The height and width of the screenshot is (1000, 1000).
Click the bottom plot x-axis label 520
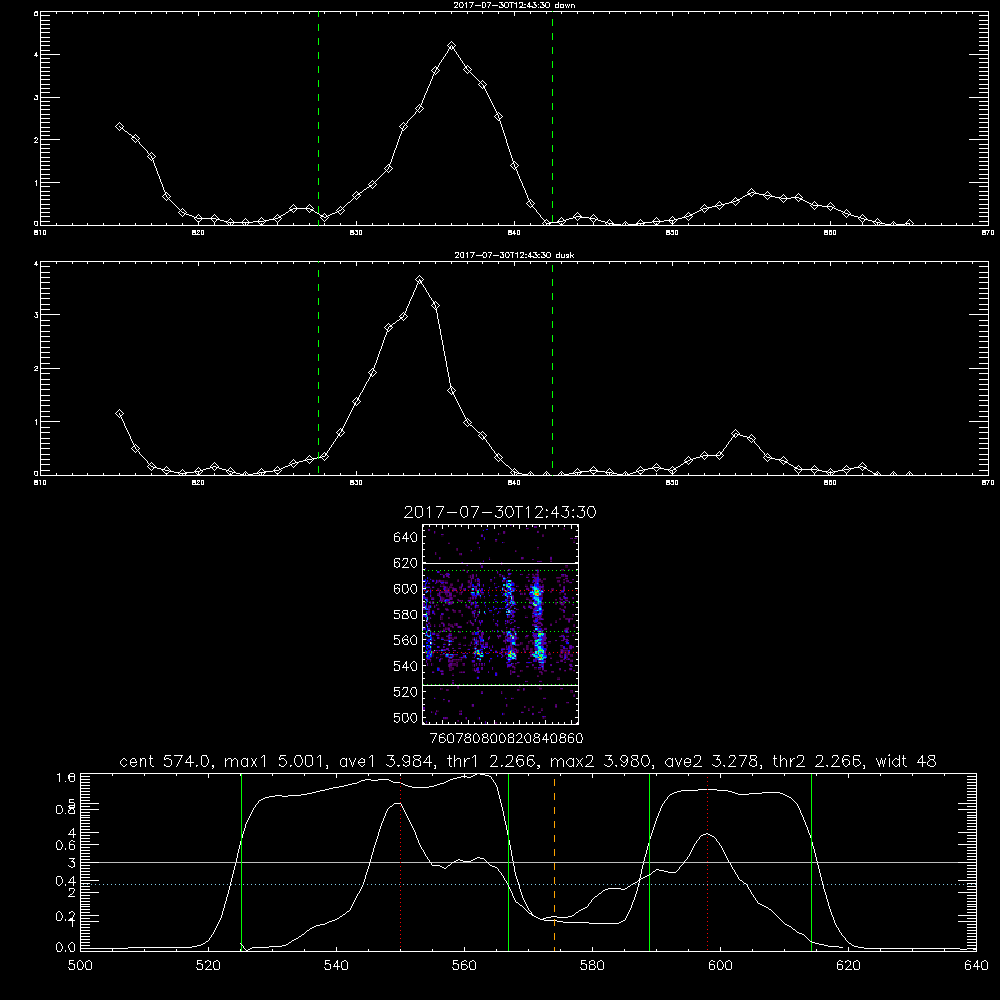(x=208, y=966)
